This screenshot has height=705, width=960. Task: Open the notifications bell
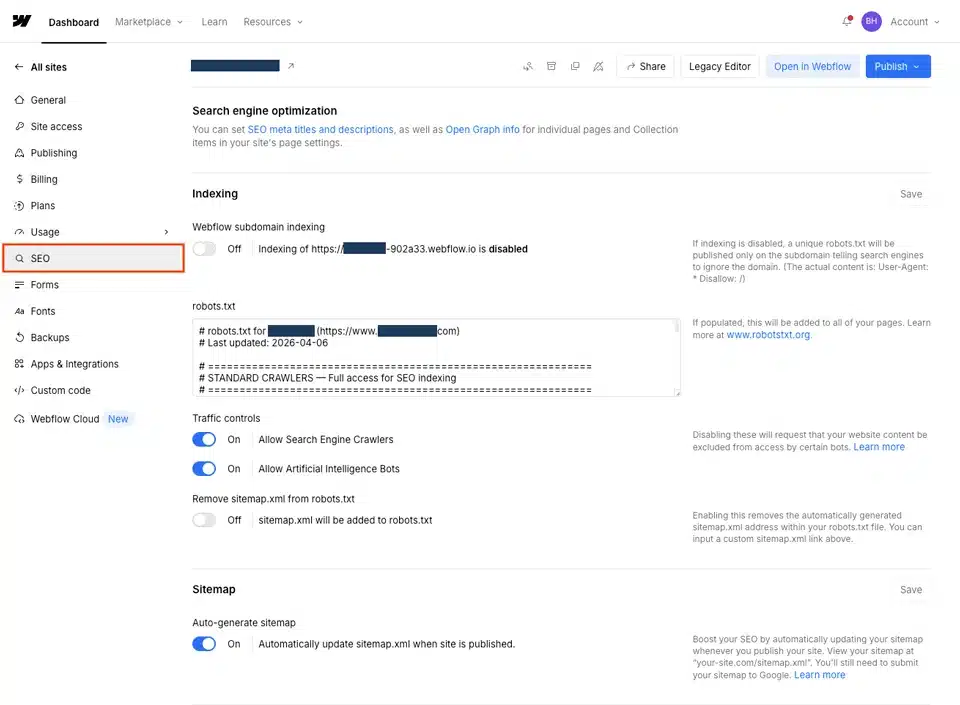pyautogui.click(x=846, y=22)
